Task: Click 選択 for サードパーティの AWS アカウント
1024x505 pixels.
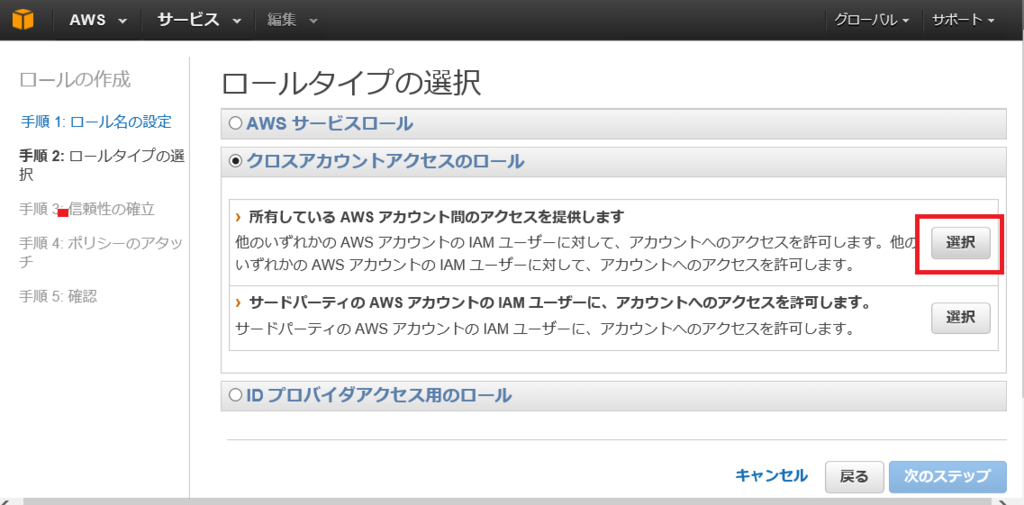Action: (x=961, y=318)
